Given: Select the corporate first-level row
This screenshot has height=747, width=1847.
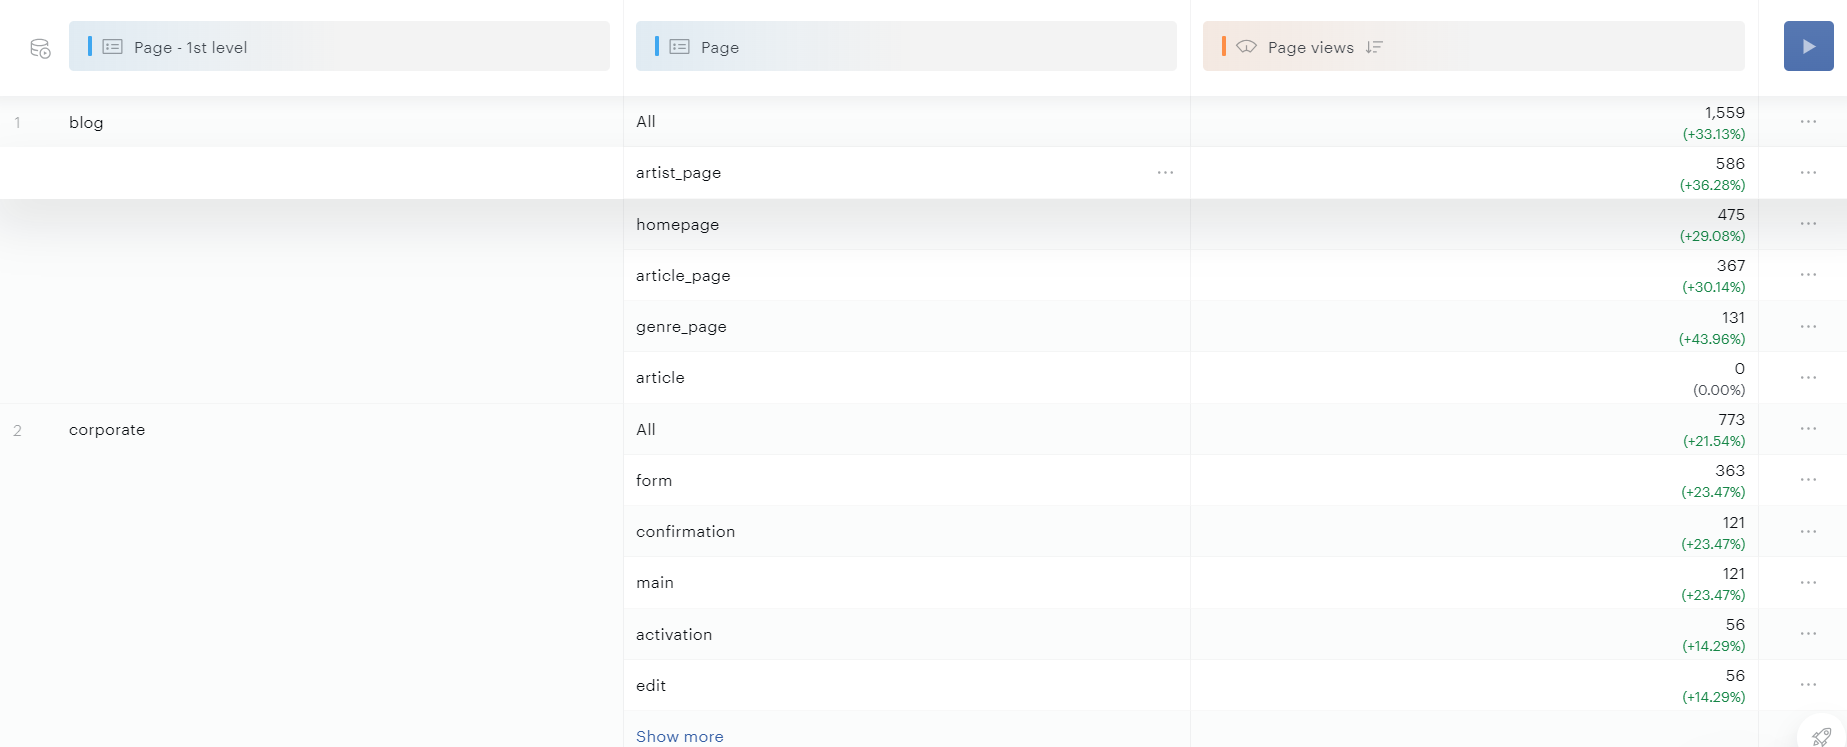Looking at the screenshot, I should (x=107, y=430).
